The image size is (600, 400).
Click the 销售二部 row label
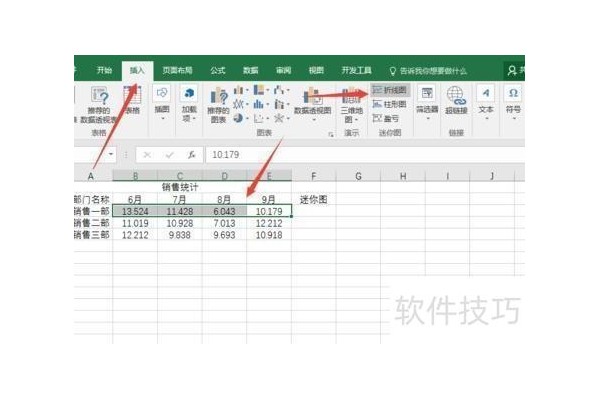coord(93,223)
